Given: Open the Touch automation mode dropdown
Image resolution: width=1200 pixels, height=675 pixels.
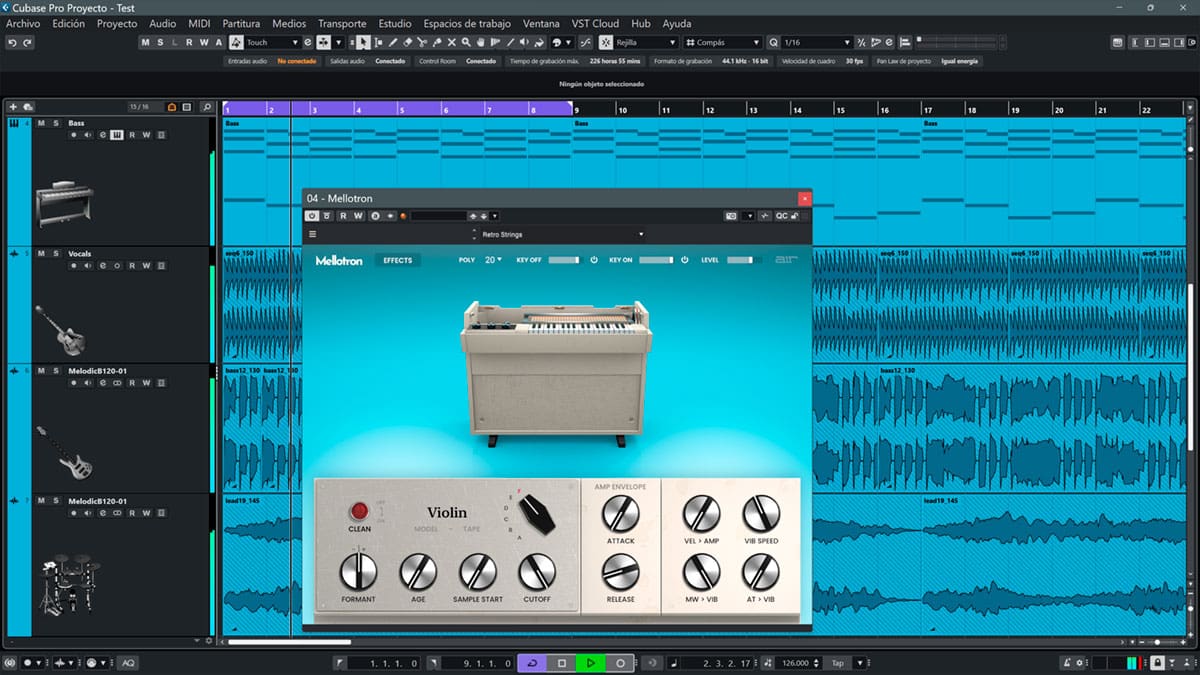Looking at the screenshot, I should (273, 43).
